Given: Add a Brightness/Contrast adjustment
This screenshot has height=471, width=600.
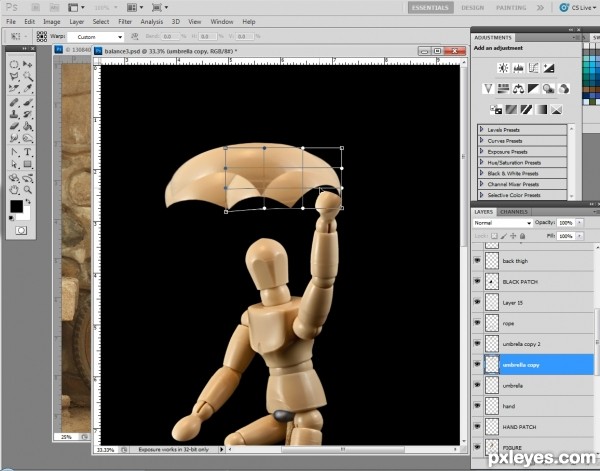Looking at the screenshot, I should pyautogui.click(x=503, y=68).
